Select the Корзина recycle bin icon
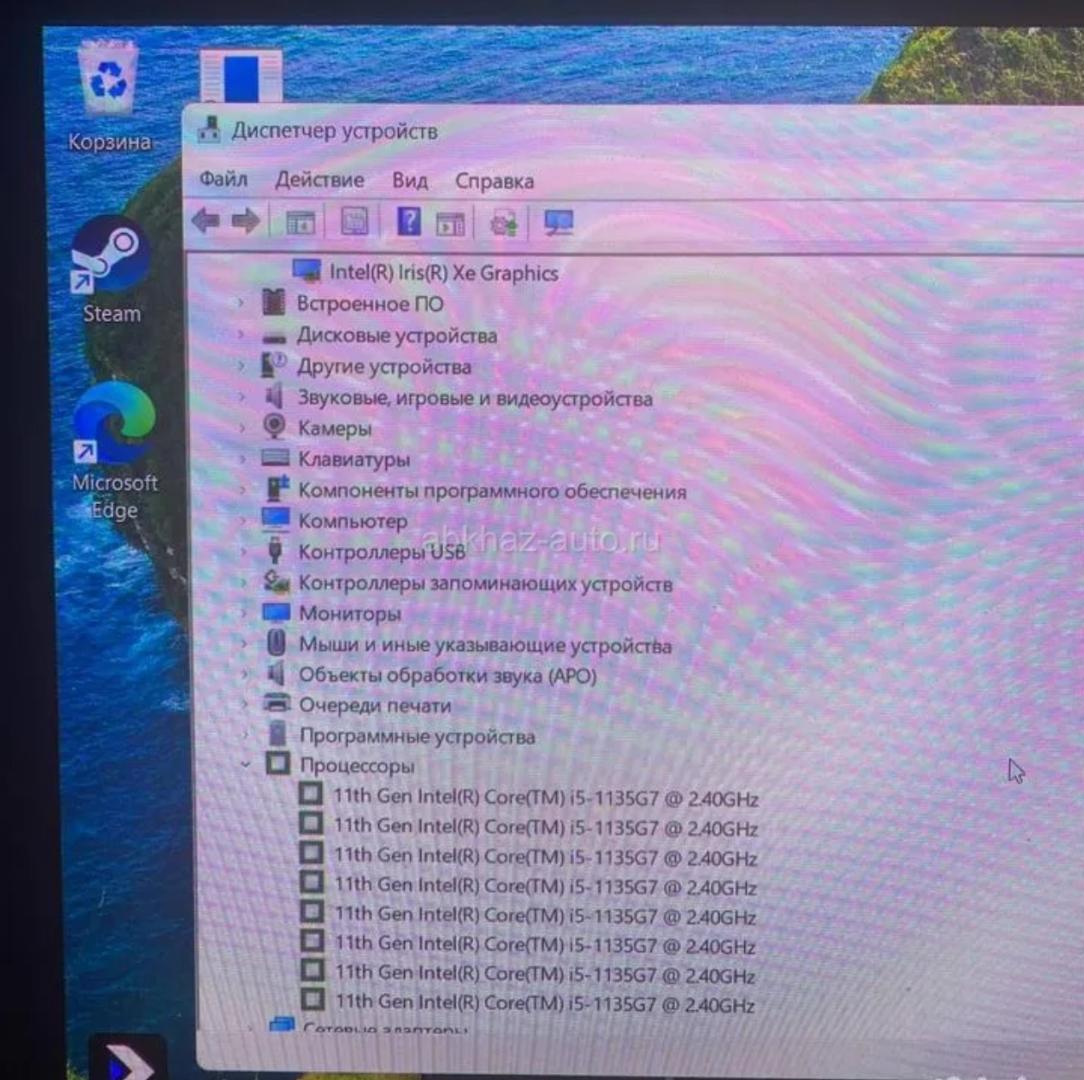The image size is (1084, 1080). click(x=109, y=82)
